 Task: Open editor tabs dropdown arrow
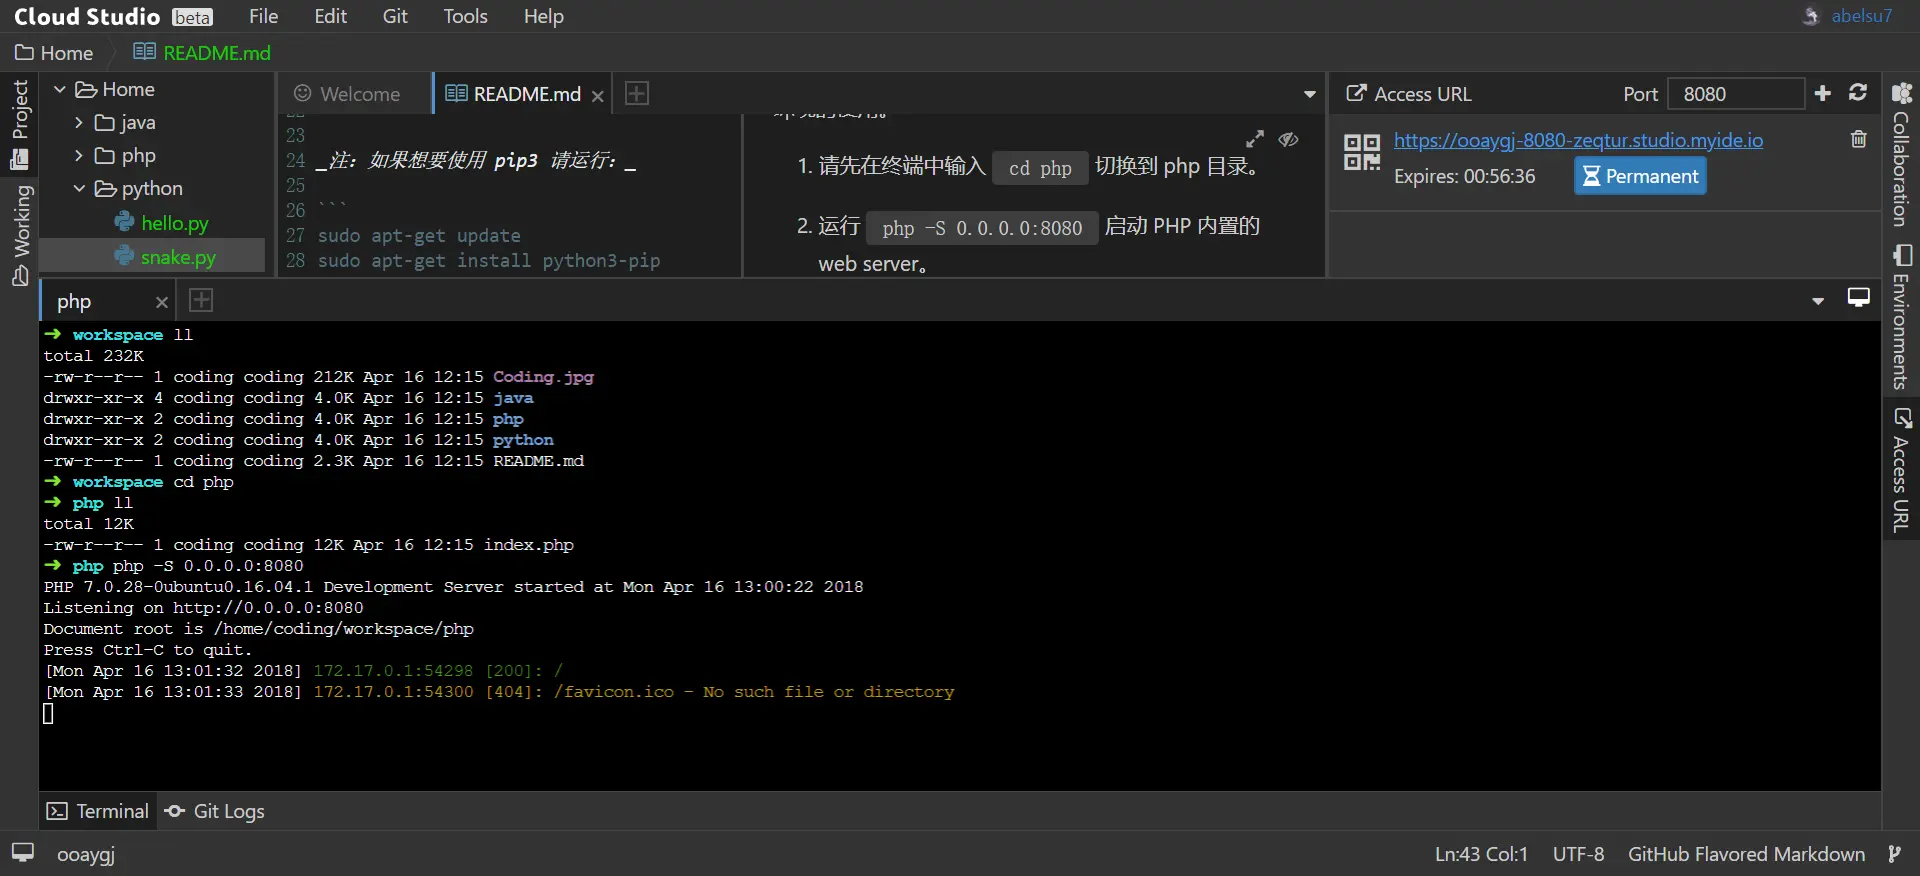[1309, 94]
